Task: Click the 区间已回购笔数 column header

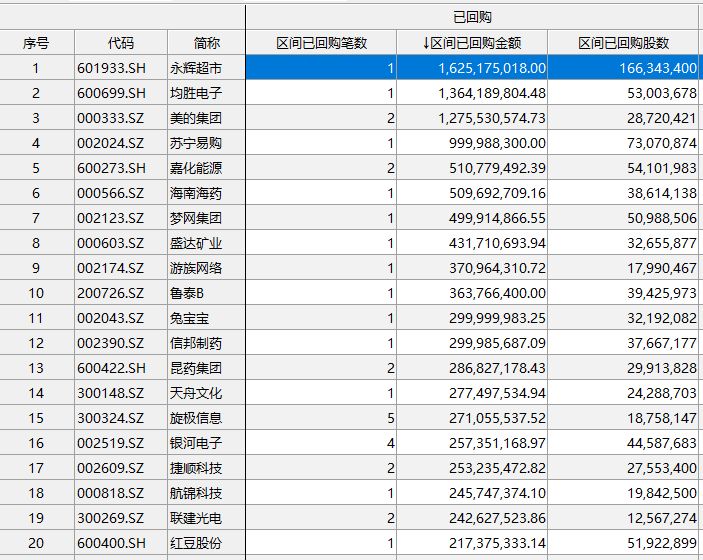Action: (321, 43)
